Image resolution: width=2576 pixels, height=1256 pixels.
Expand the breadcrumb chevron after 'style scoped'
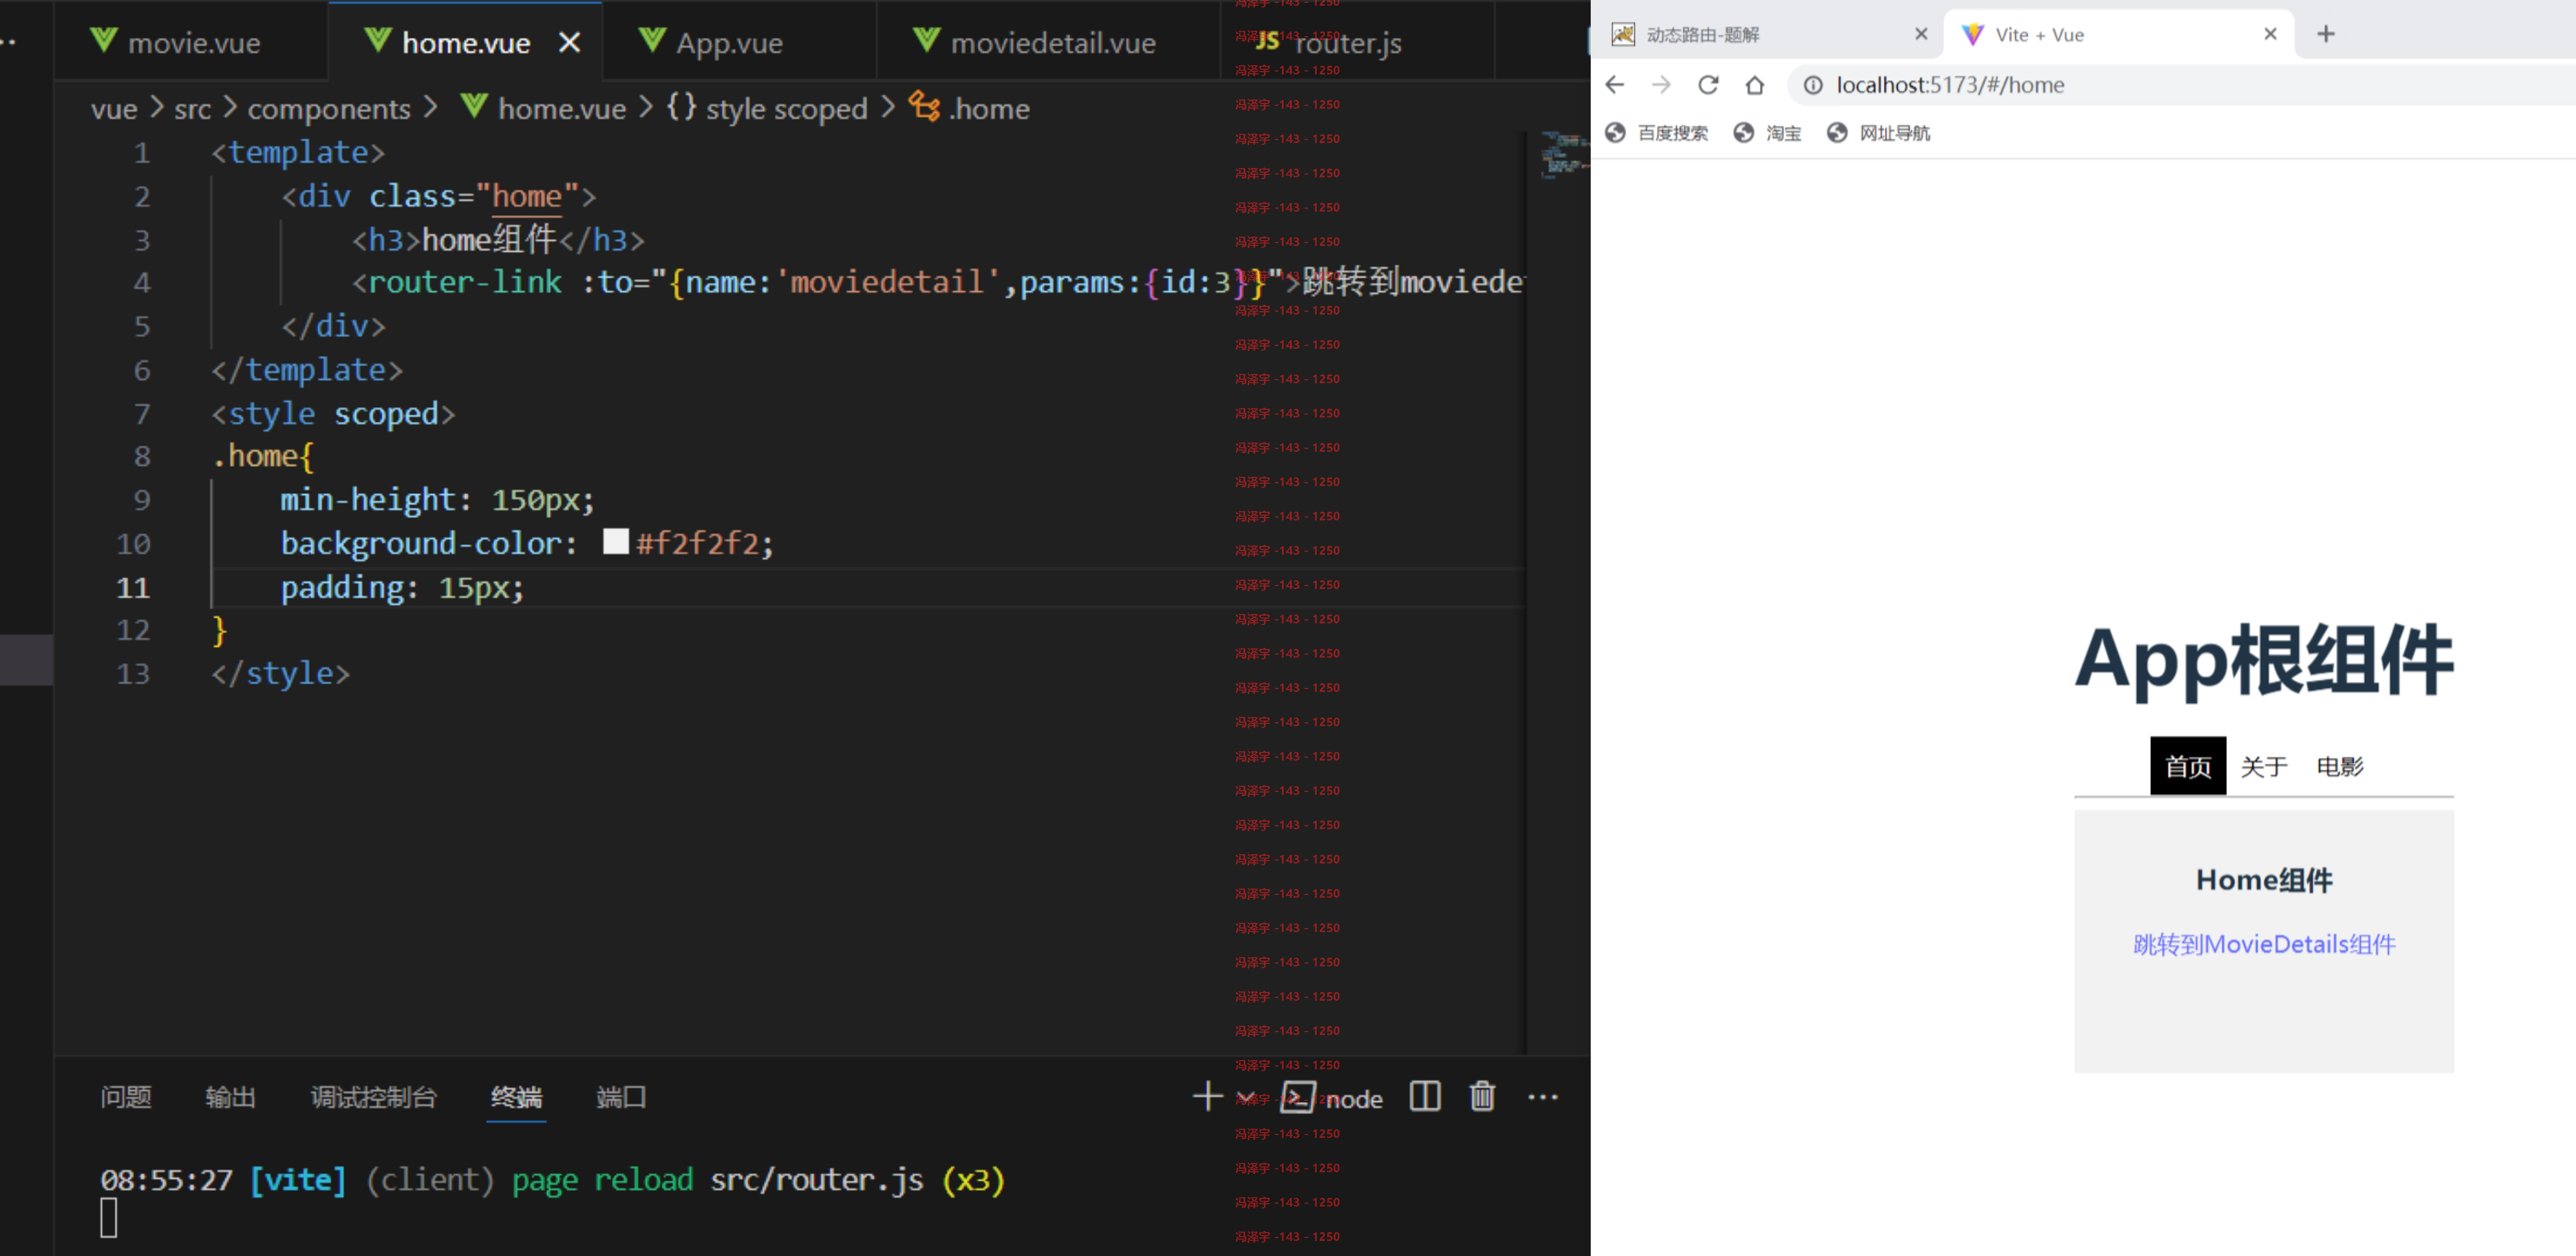pos(888,106)
